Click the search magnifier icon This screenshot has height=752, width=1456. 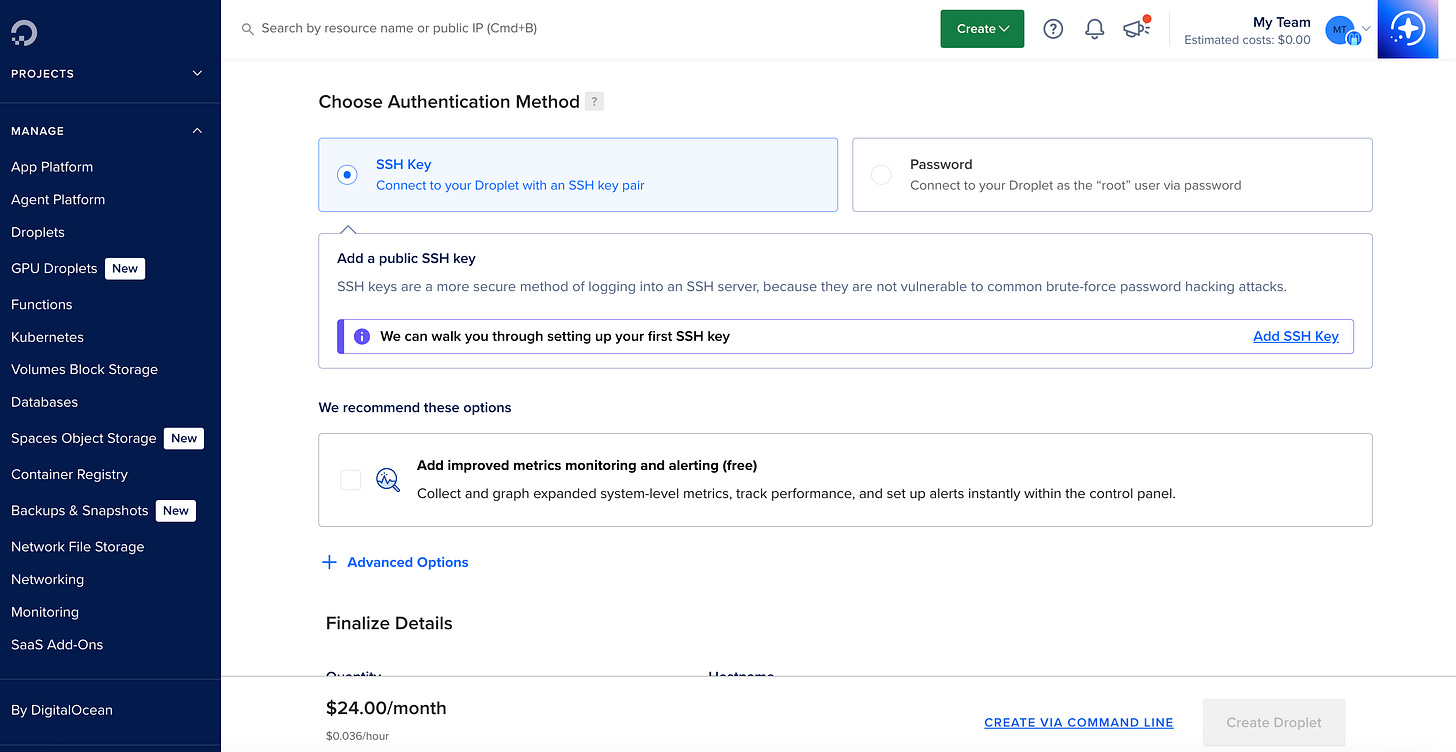247,29
